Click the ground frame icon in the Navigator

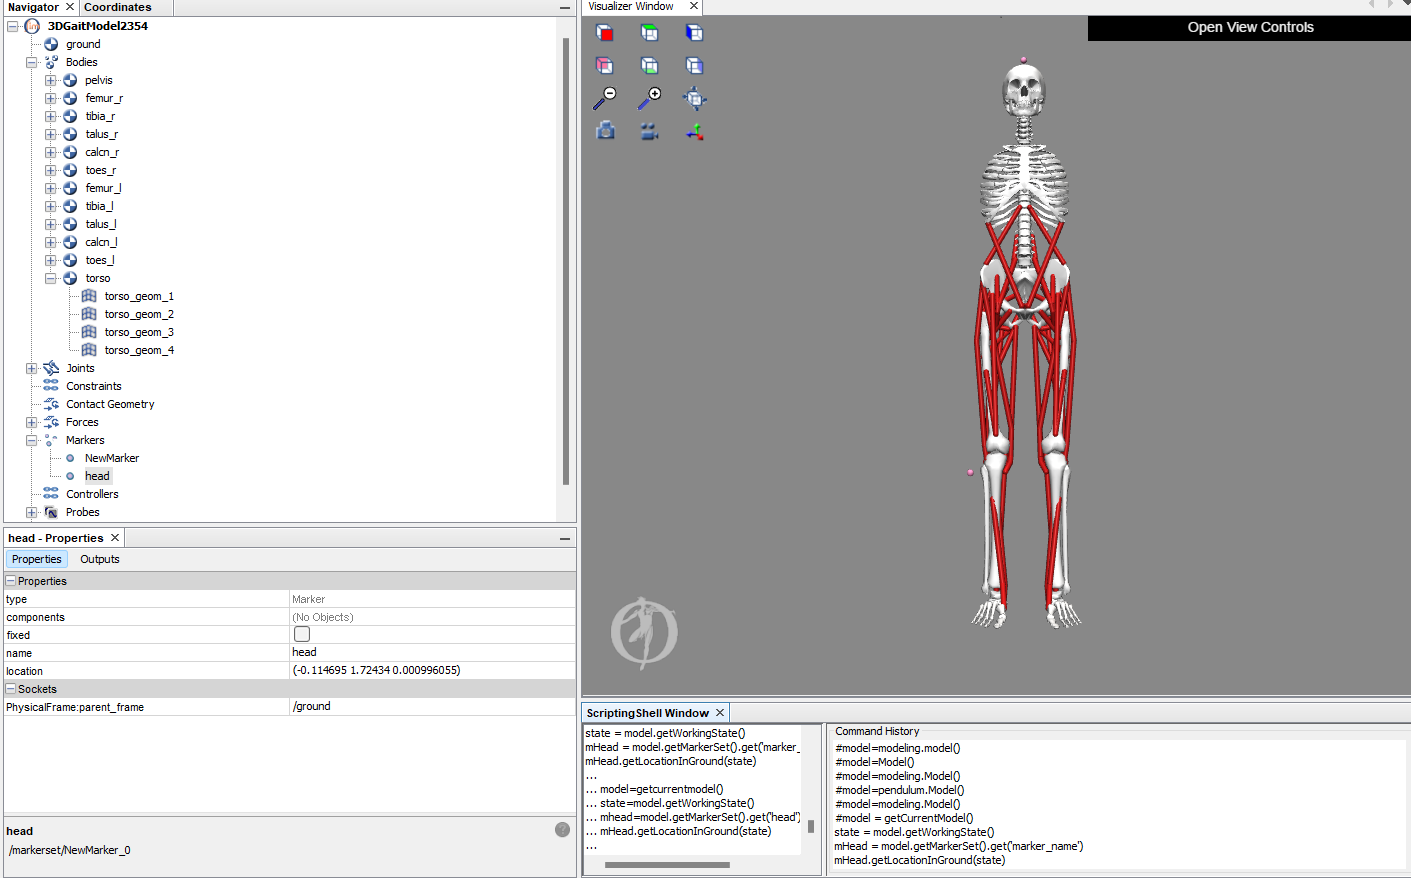point(51,44)
